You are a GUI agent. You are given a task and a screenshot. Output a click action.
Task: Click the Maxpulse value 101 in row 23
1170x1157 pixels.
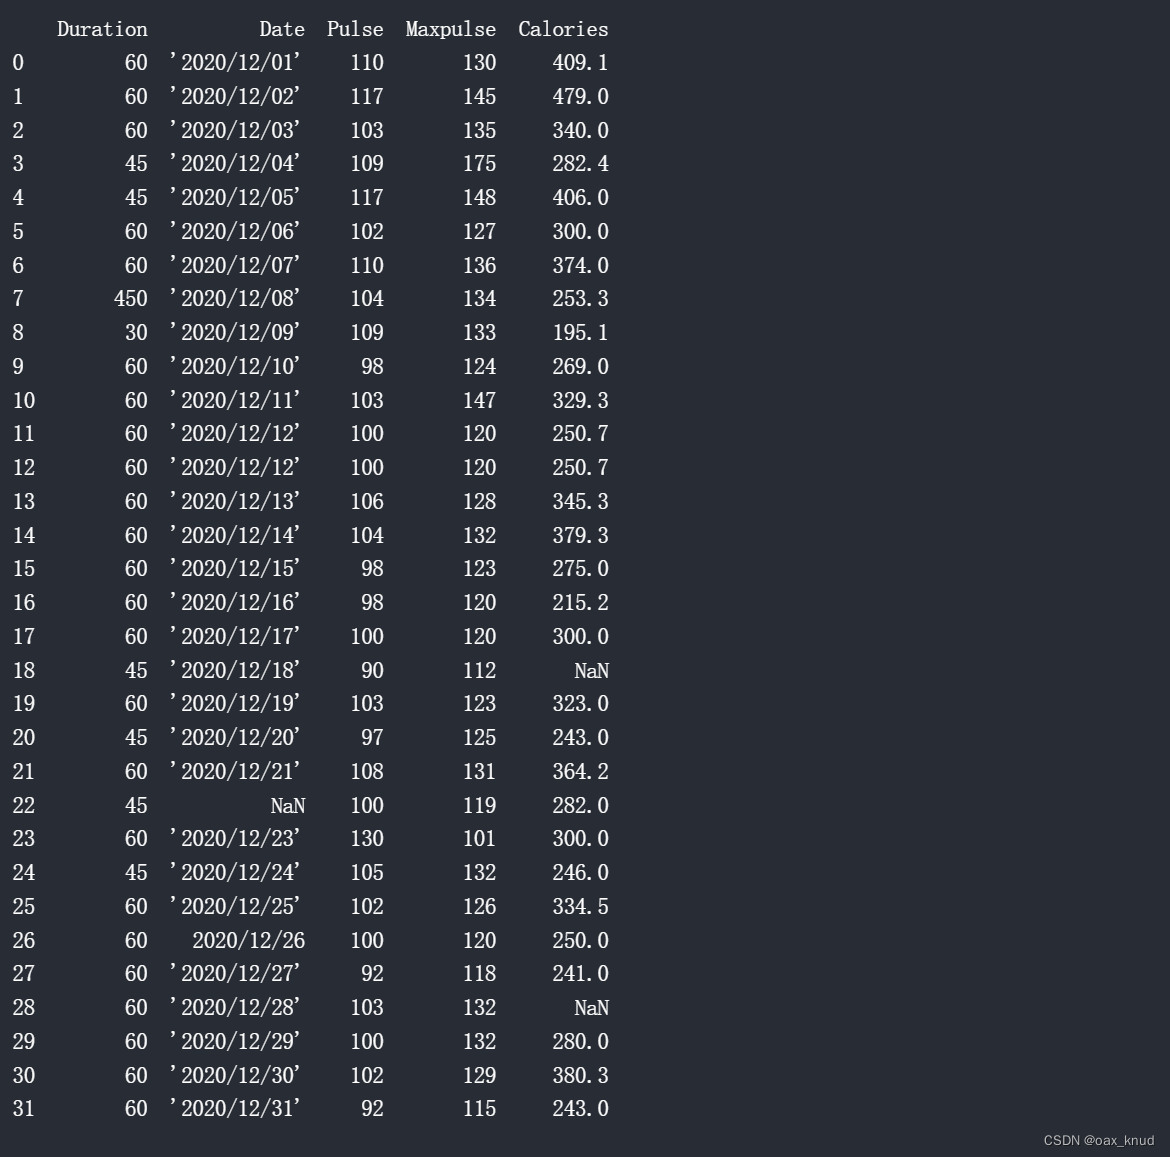point(479,838)
